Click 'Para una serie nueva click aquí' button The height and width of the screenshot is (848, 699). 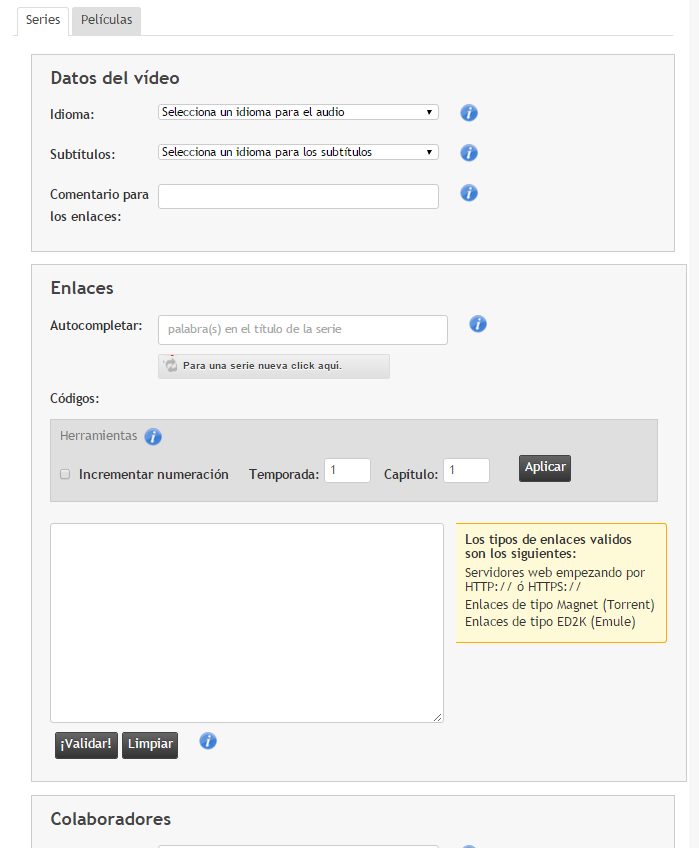click(x=274, y=366)
